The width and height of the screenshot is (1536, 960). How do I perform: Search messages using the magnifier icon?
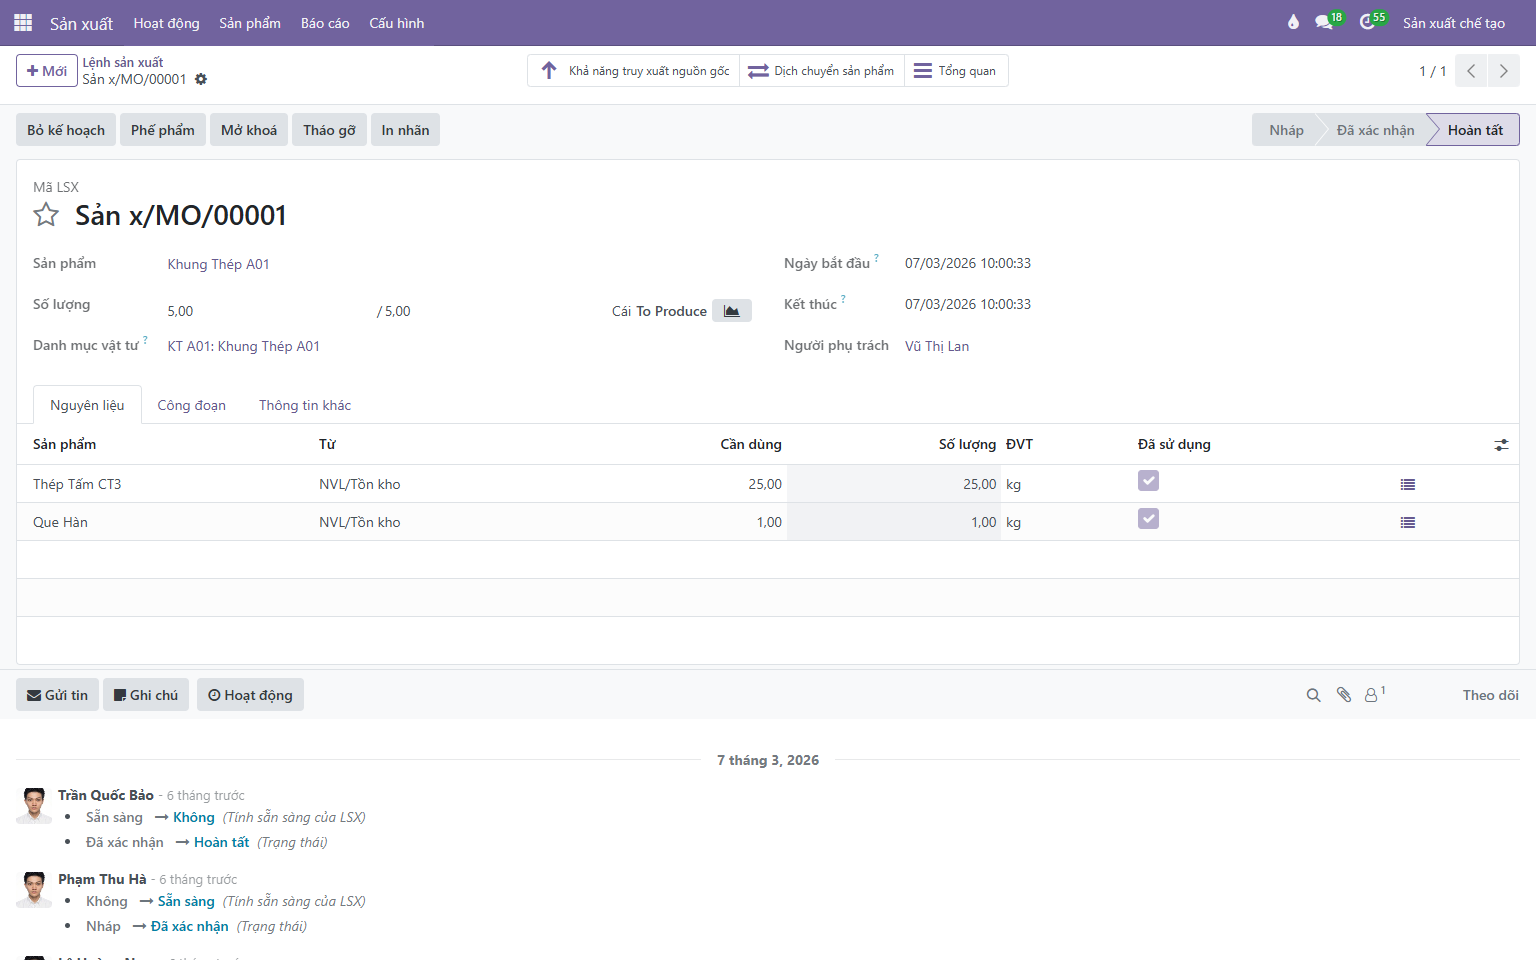coord(1314,695)
